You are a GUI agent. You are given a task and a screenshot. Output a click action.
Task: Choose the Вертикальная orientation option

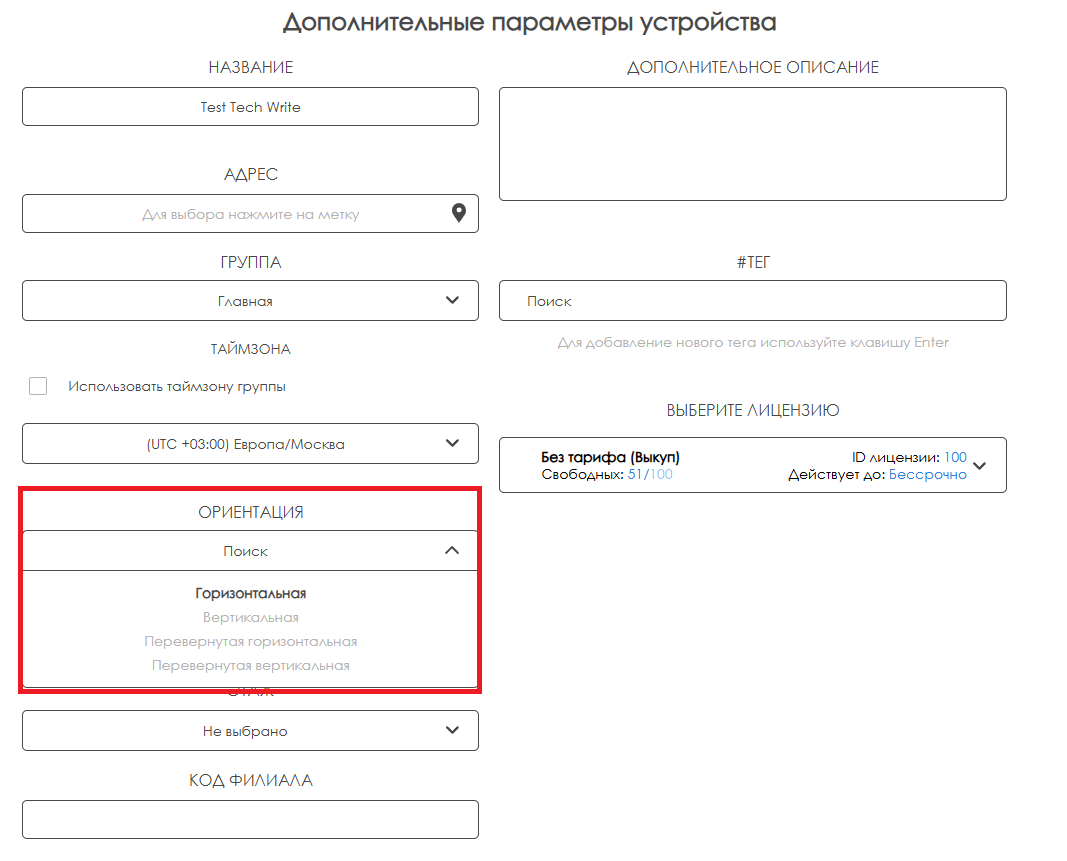tap(250, 618)
